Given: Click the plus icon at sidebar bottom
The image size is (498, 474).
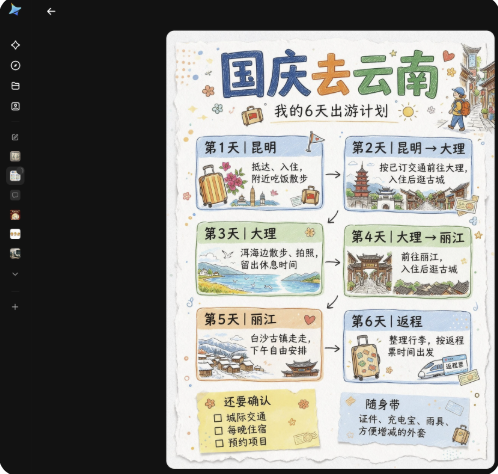Looking at the screenshot, I should click(x=15, y=307).
